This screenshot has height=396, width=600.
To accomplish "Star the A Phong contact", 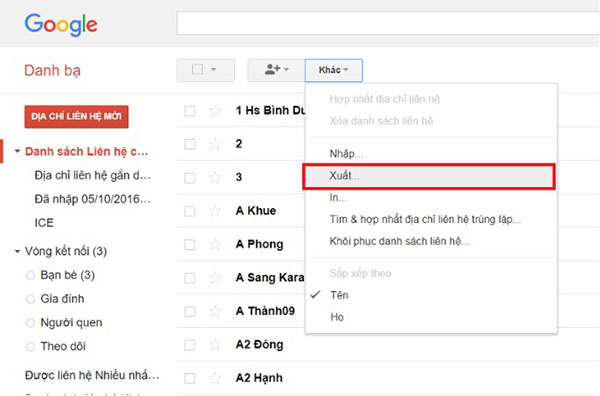I will click(215, 244).
